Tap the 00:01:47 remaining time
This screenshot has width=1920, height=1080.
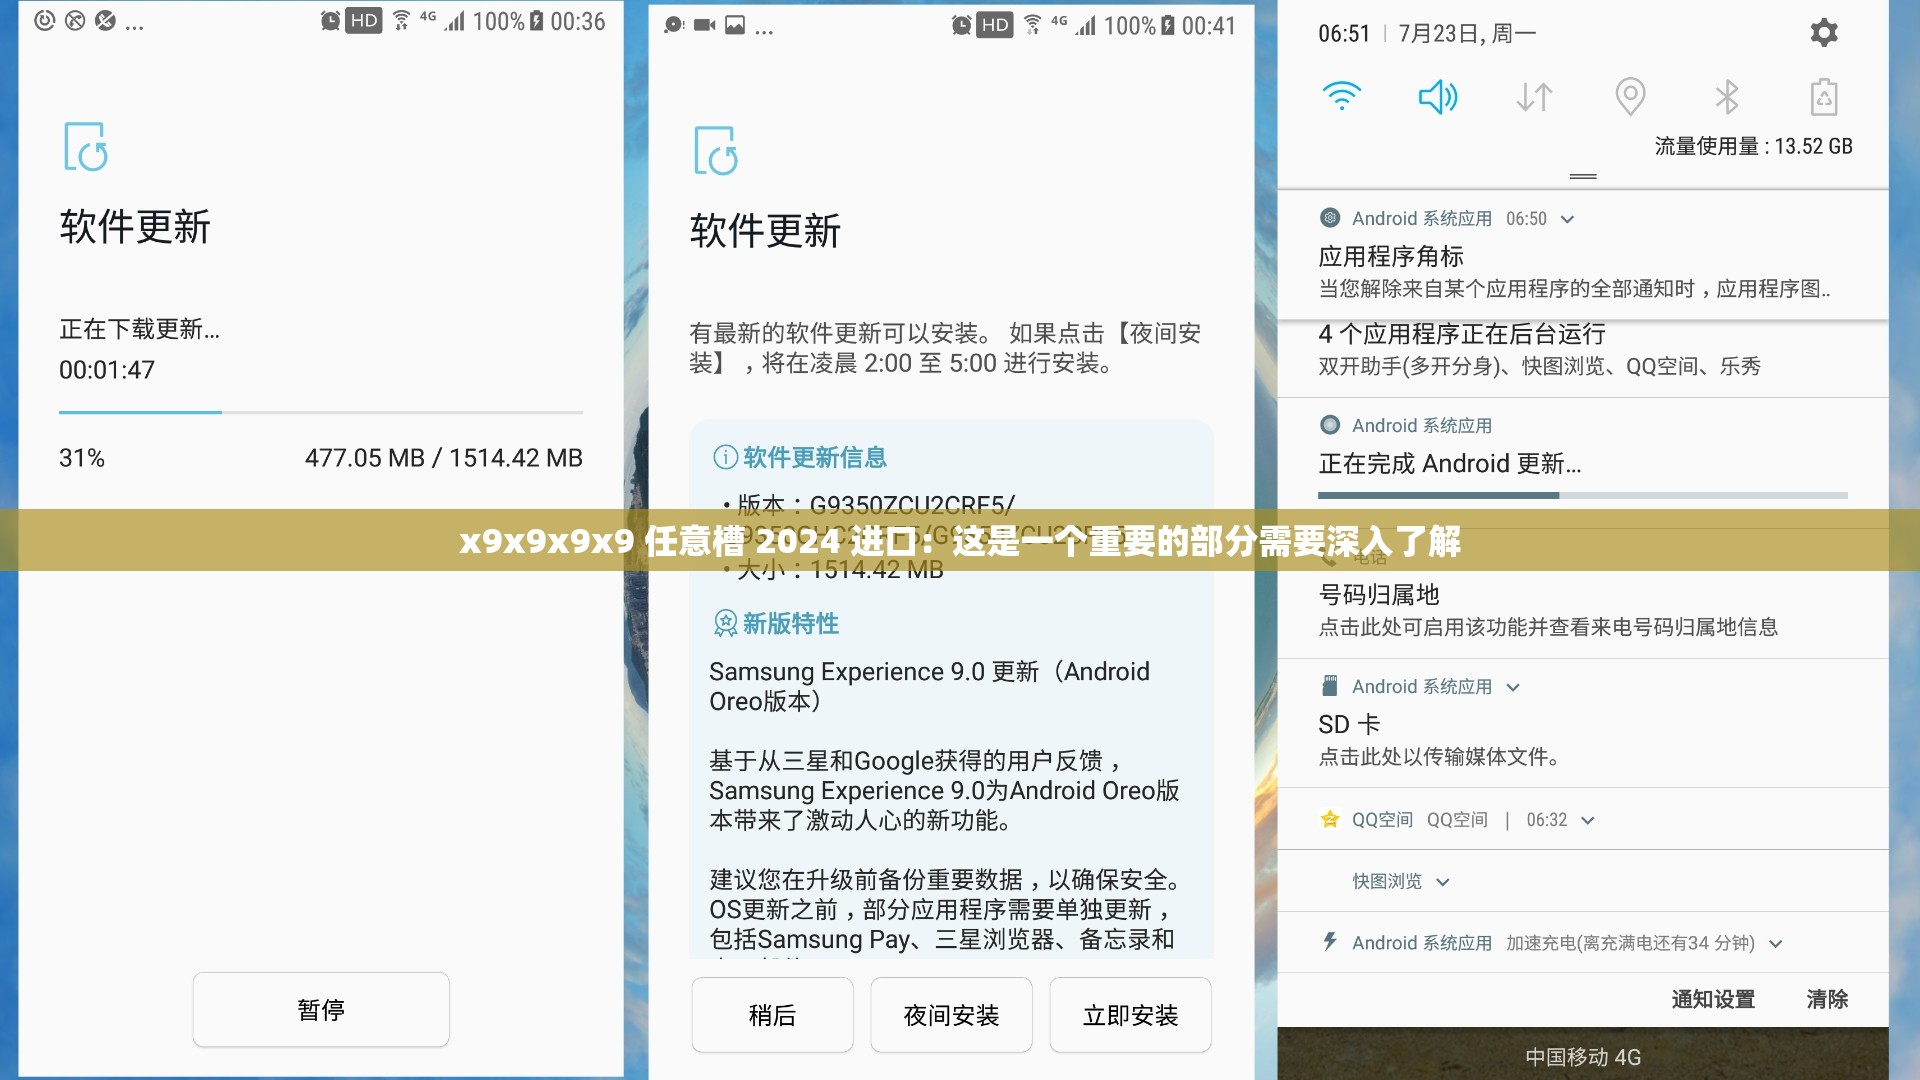(107, 370)
